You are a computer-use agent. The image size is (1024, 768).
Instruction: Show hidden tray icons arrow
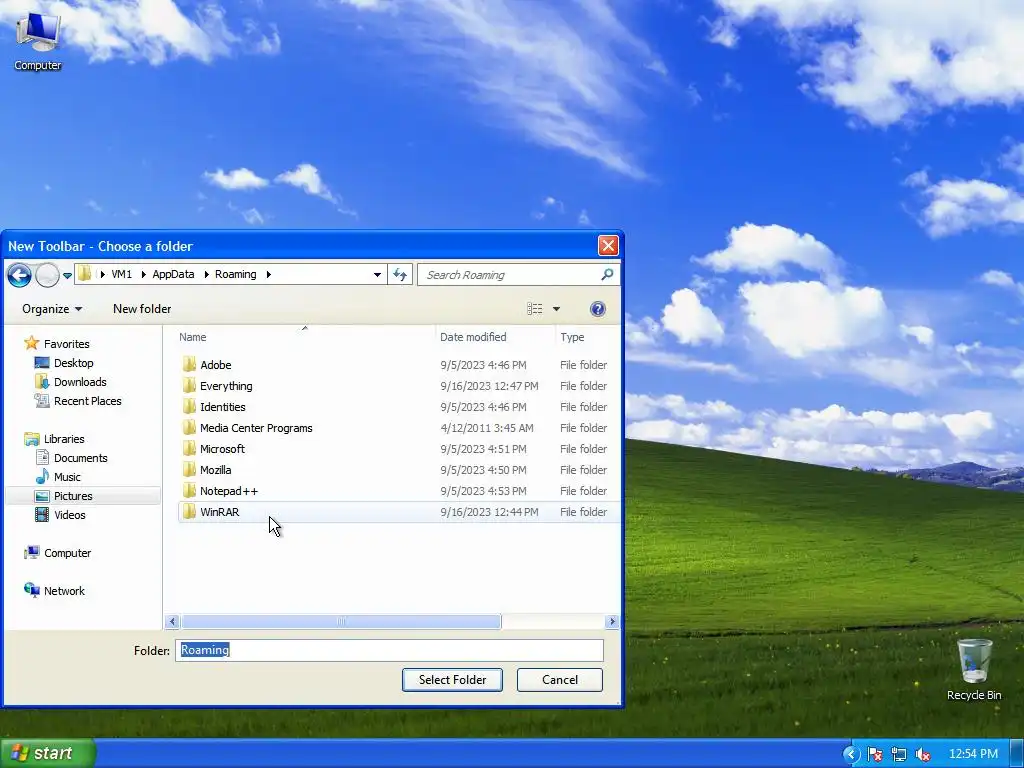(850, 754)
